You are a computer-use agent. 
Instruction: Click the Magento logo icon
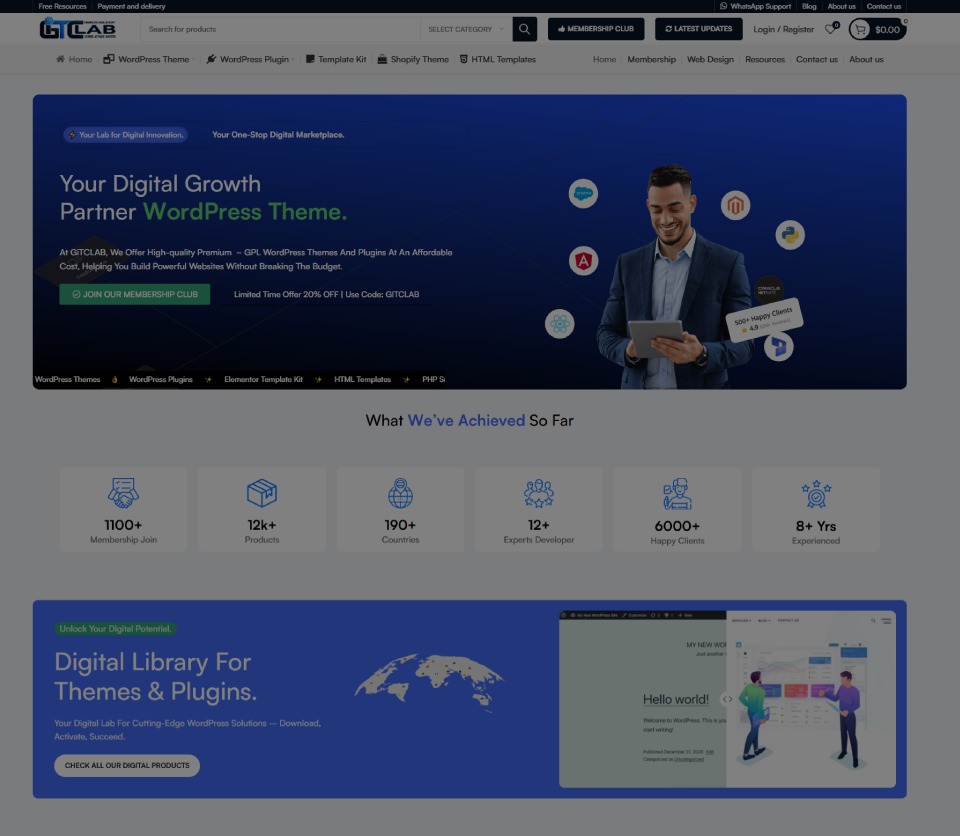(736, 206)
